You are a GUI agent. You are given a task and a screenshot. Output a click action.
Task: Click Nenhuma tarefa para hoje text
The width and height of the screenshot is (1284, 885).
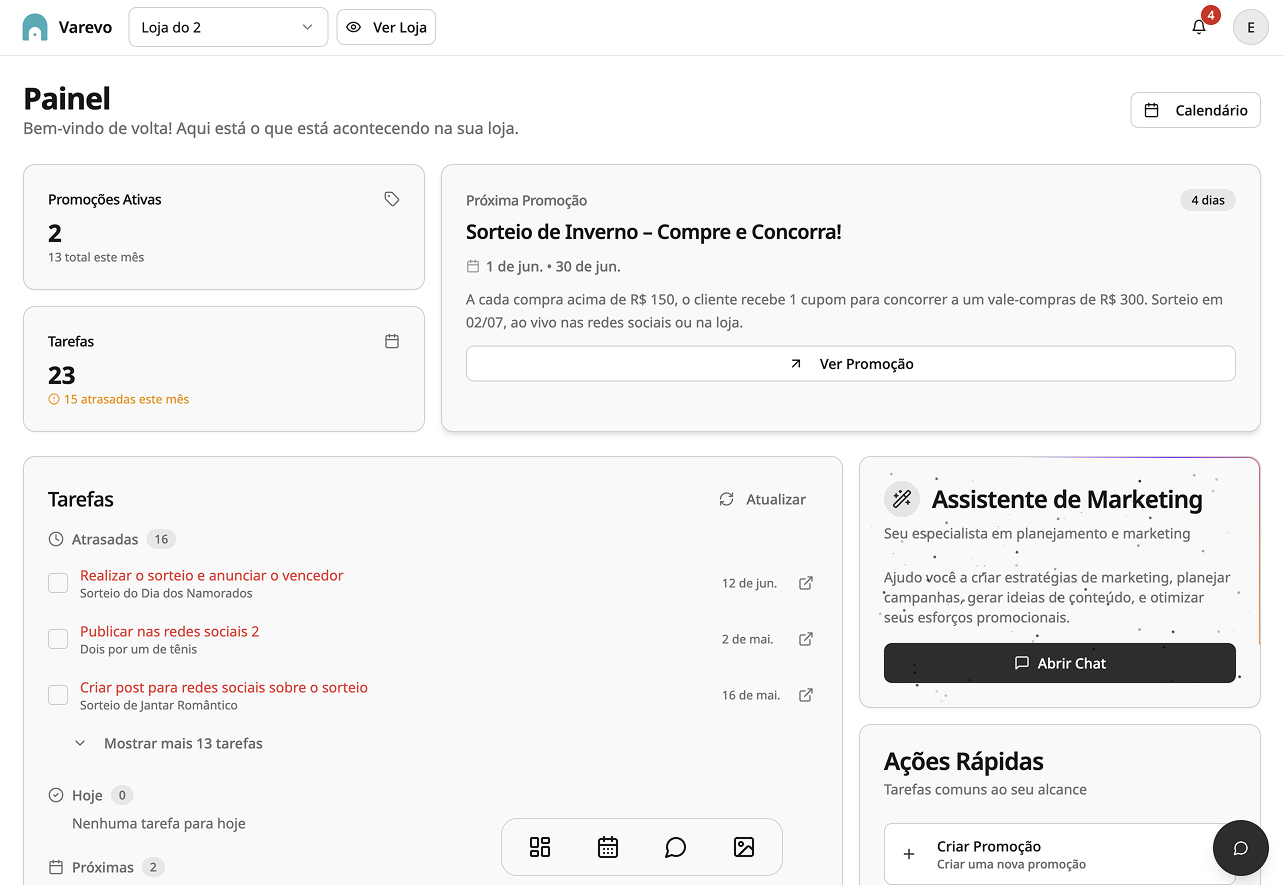click(159, 823)
